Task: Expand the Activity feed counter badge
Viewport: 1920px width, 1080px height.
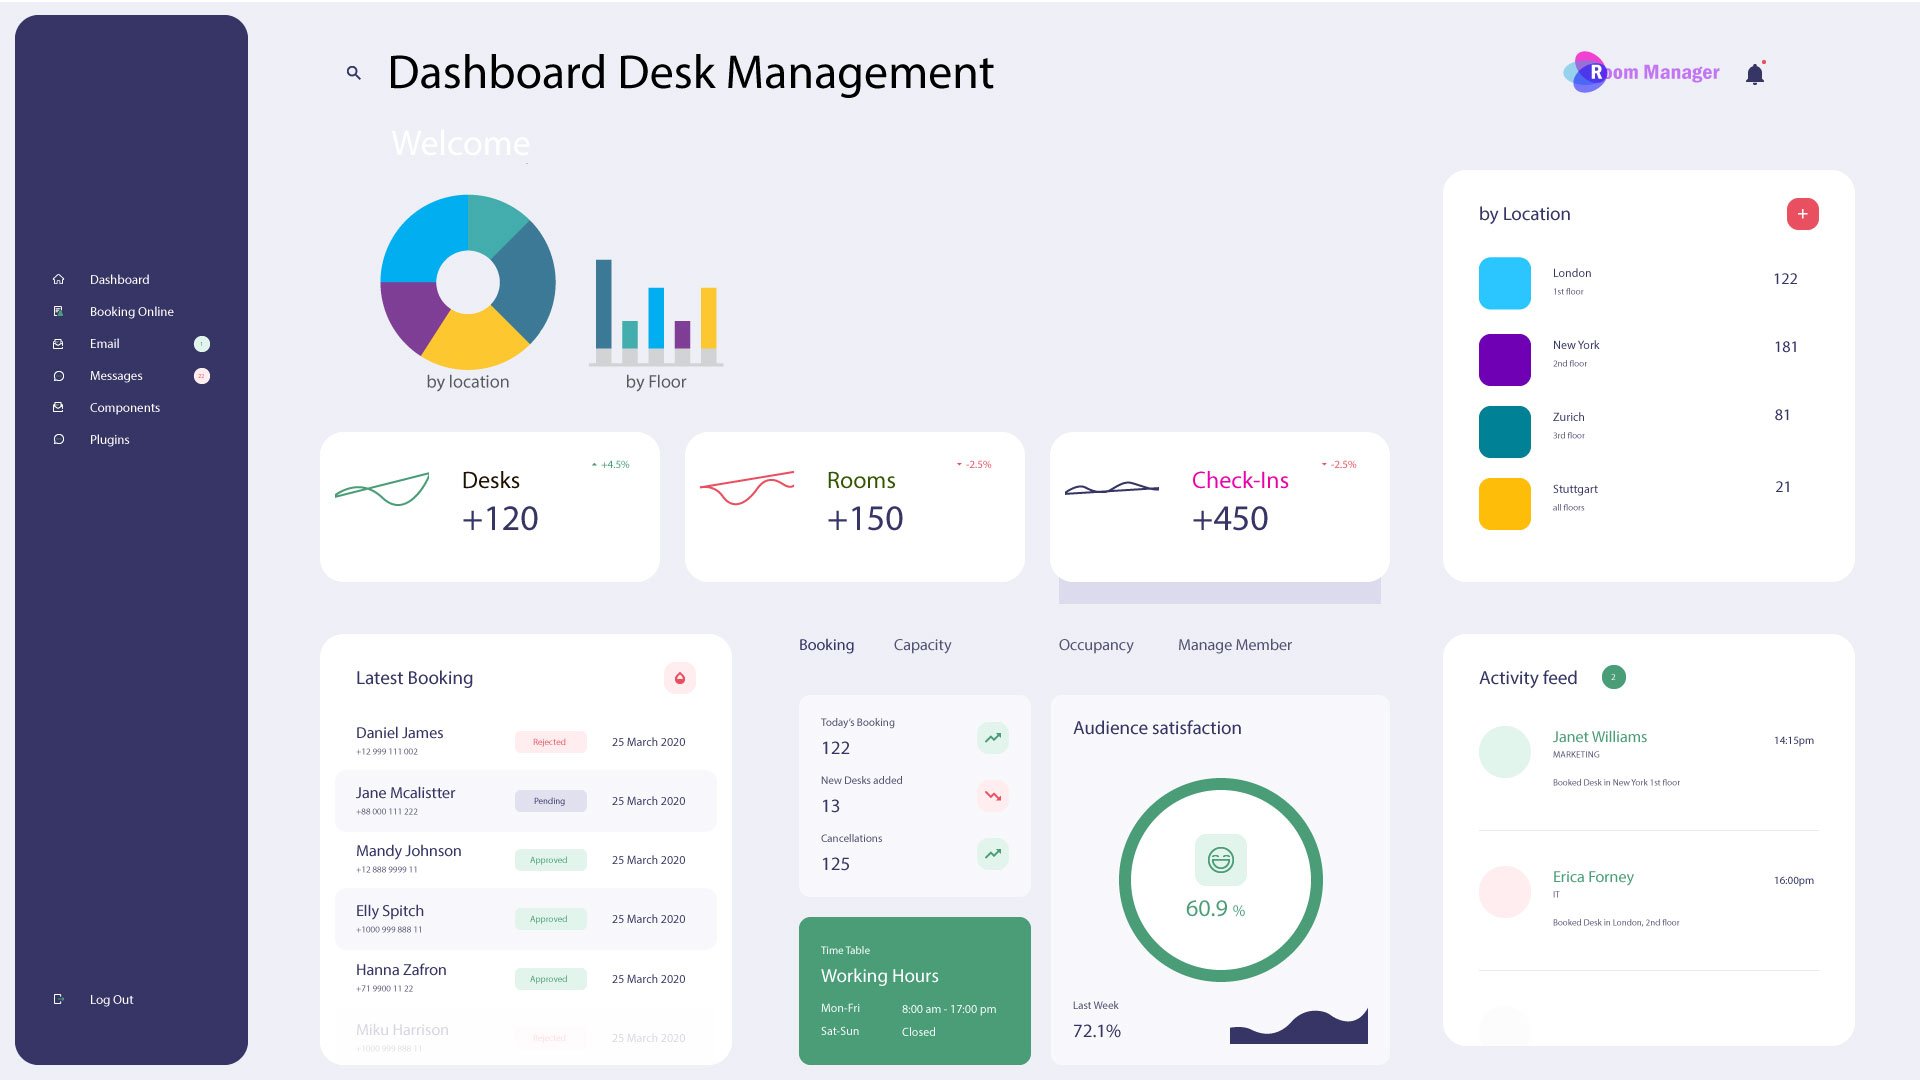Action: point(1613,677)
